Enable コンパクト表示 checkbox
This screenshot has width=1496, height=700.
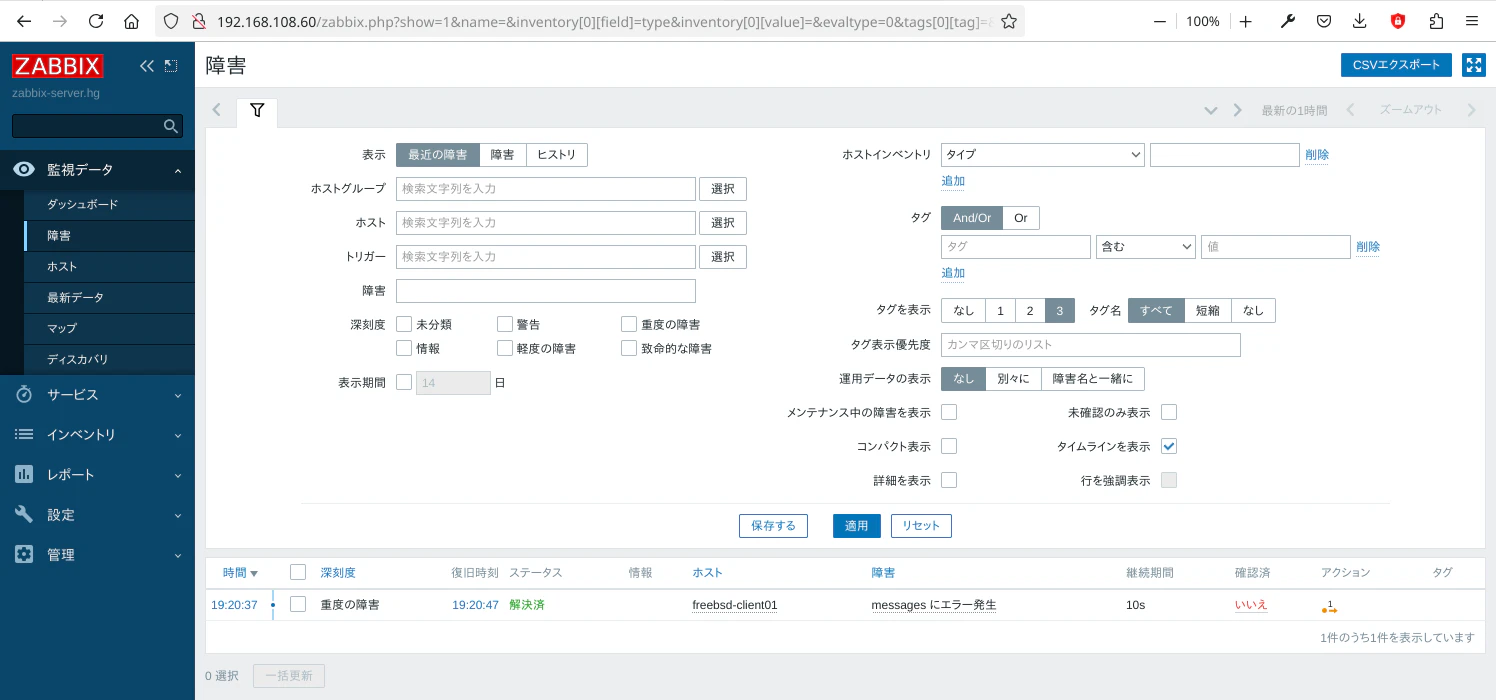(949, 446)
